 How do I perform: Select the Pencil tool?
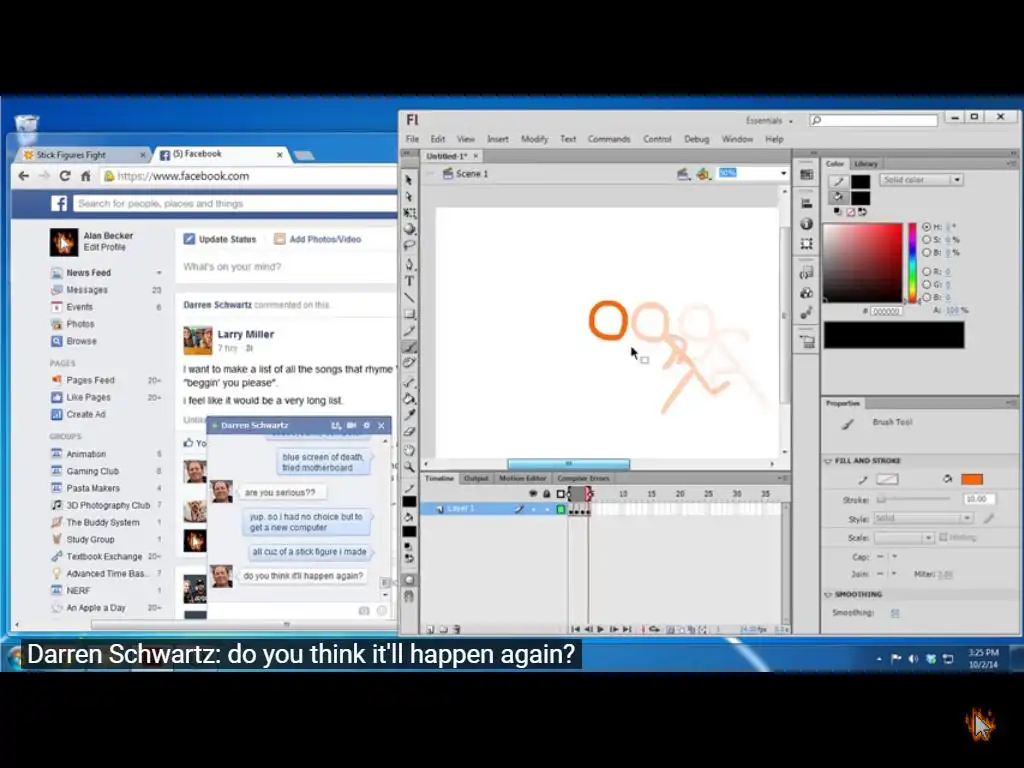coord(409,330)
